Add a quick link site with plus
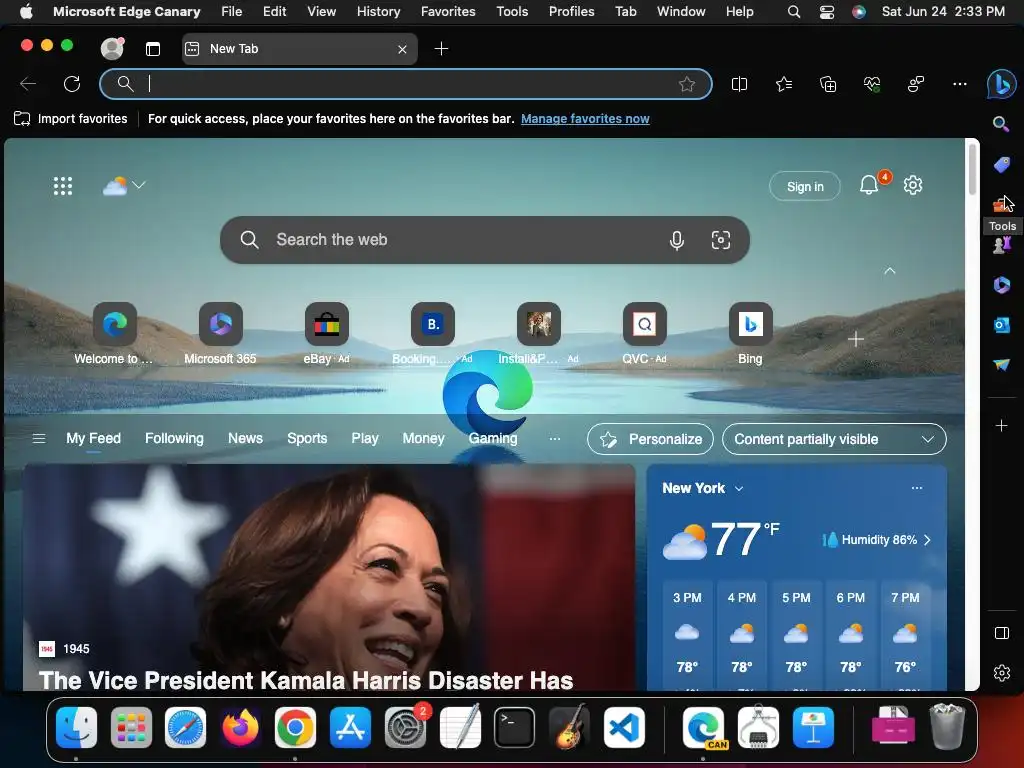This screenshot has width=1024, height=768. (856, 339)
